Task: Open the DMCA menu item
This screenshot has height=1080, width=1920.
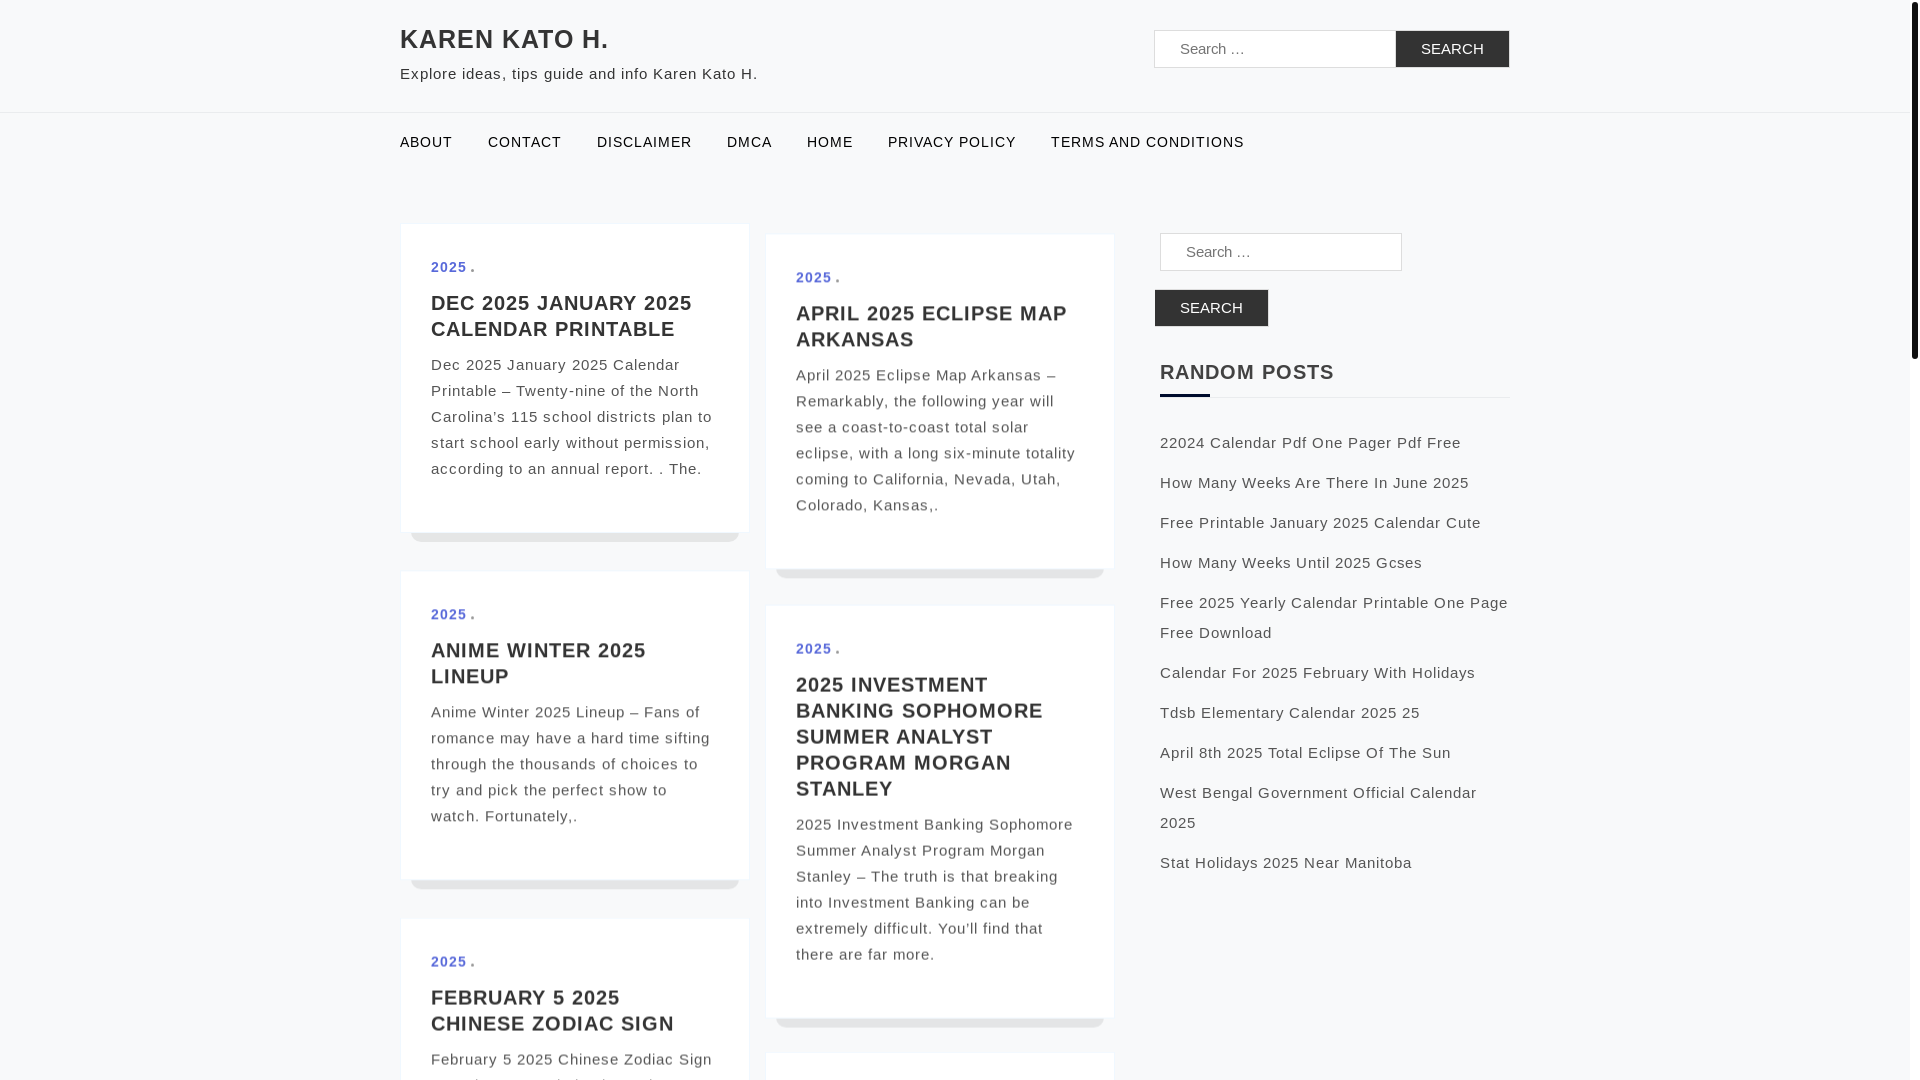Action: click(749, 142)
